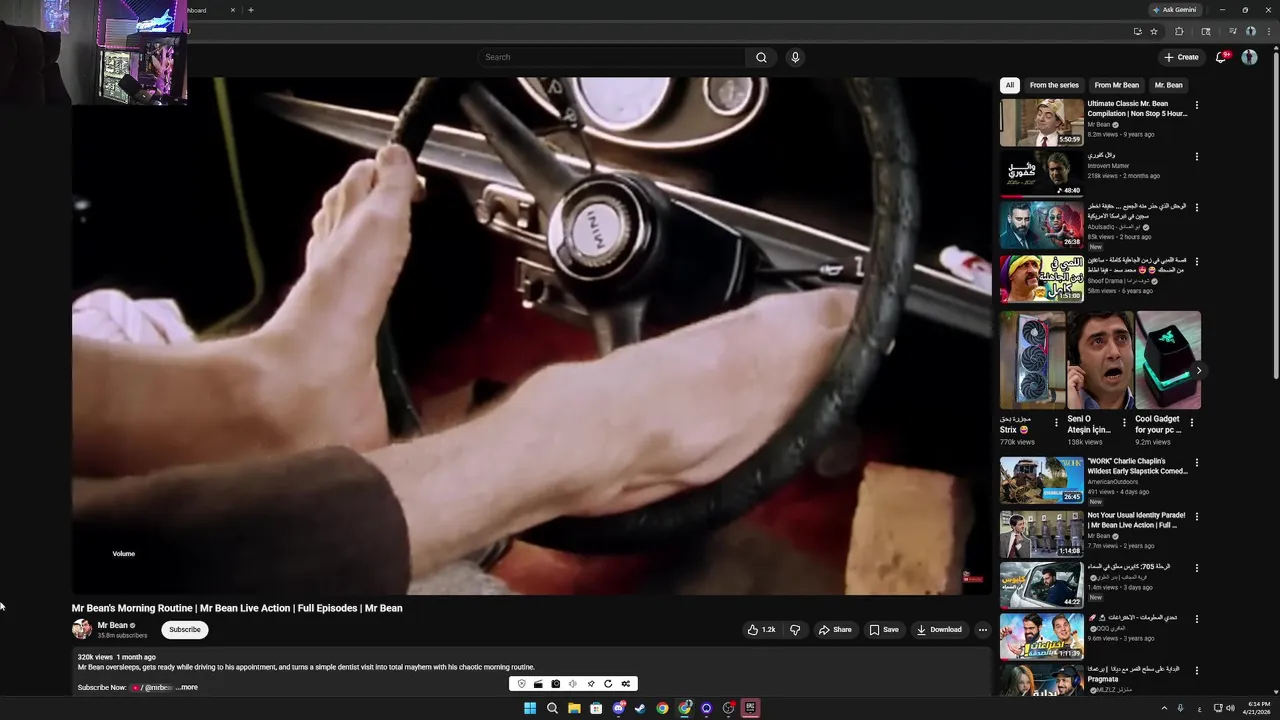Open the Seni O Ateşin İçin short
1280x720 pixels.
click(x=1100, y=360)
